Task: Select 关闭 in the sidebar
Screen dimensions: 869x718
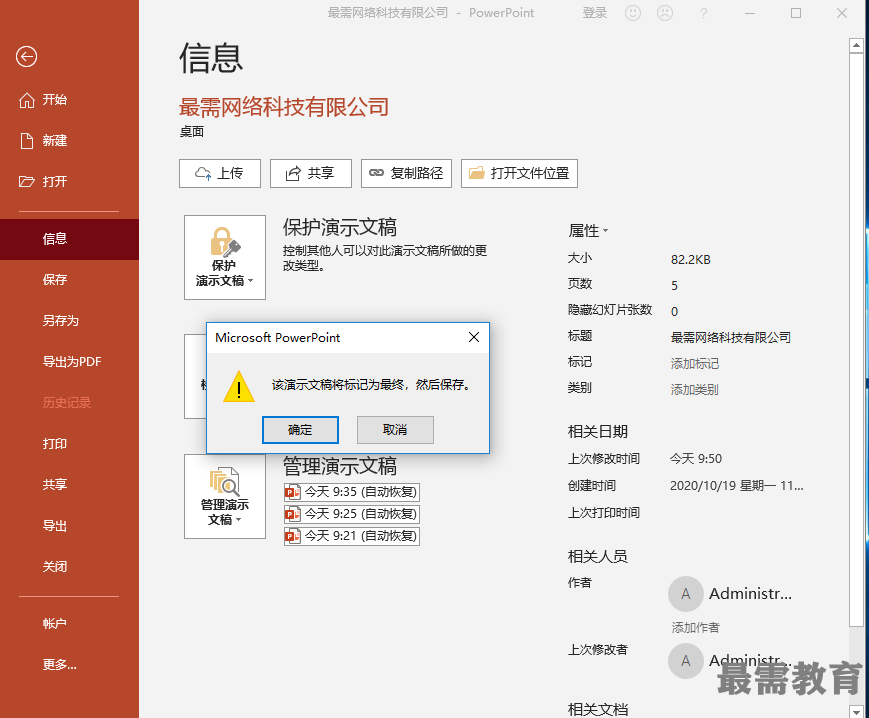Action: [x=54, y=567]
